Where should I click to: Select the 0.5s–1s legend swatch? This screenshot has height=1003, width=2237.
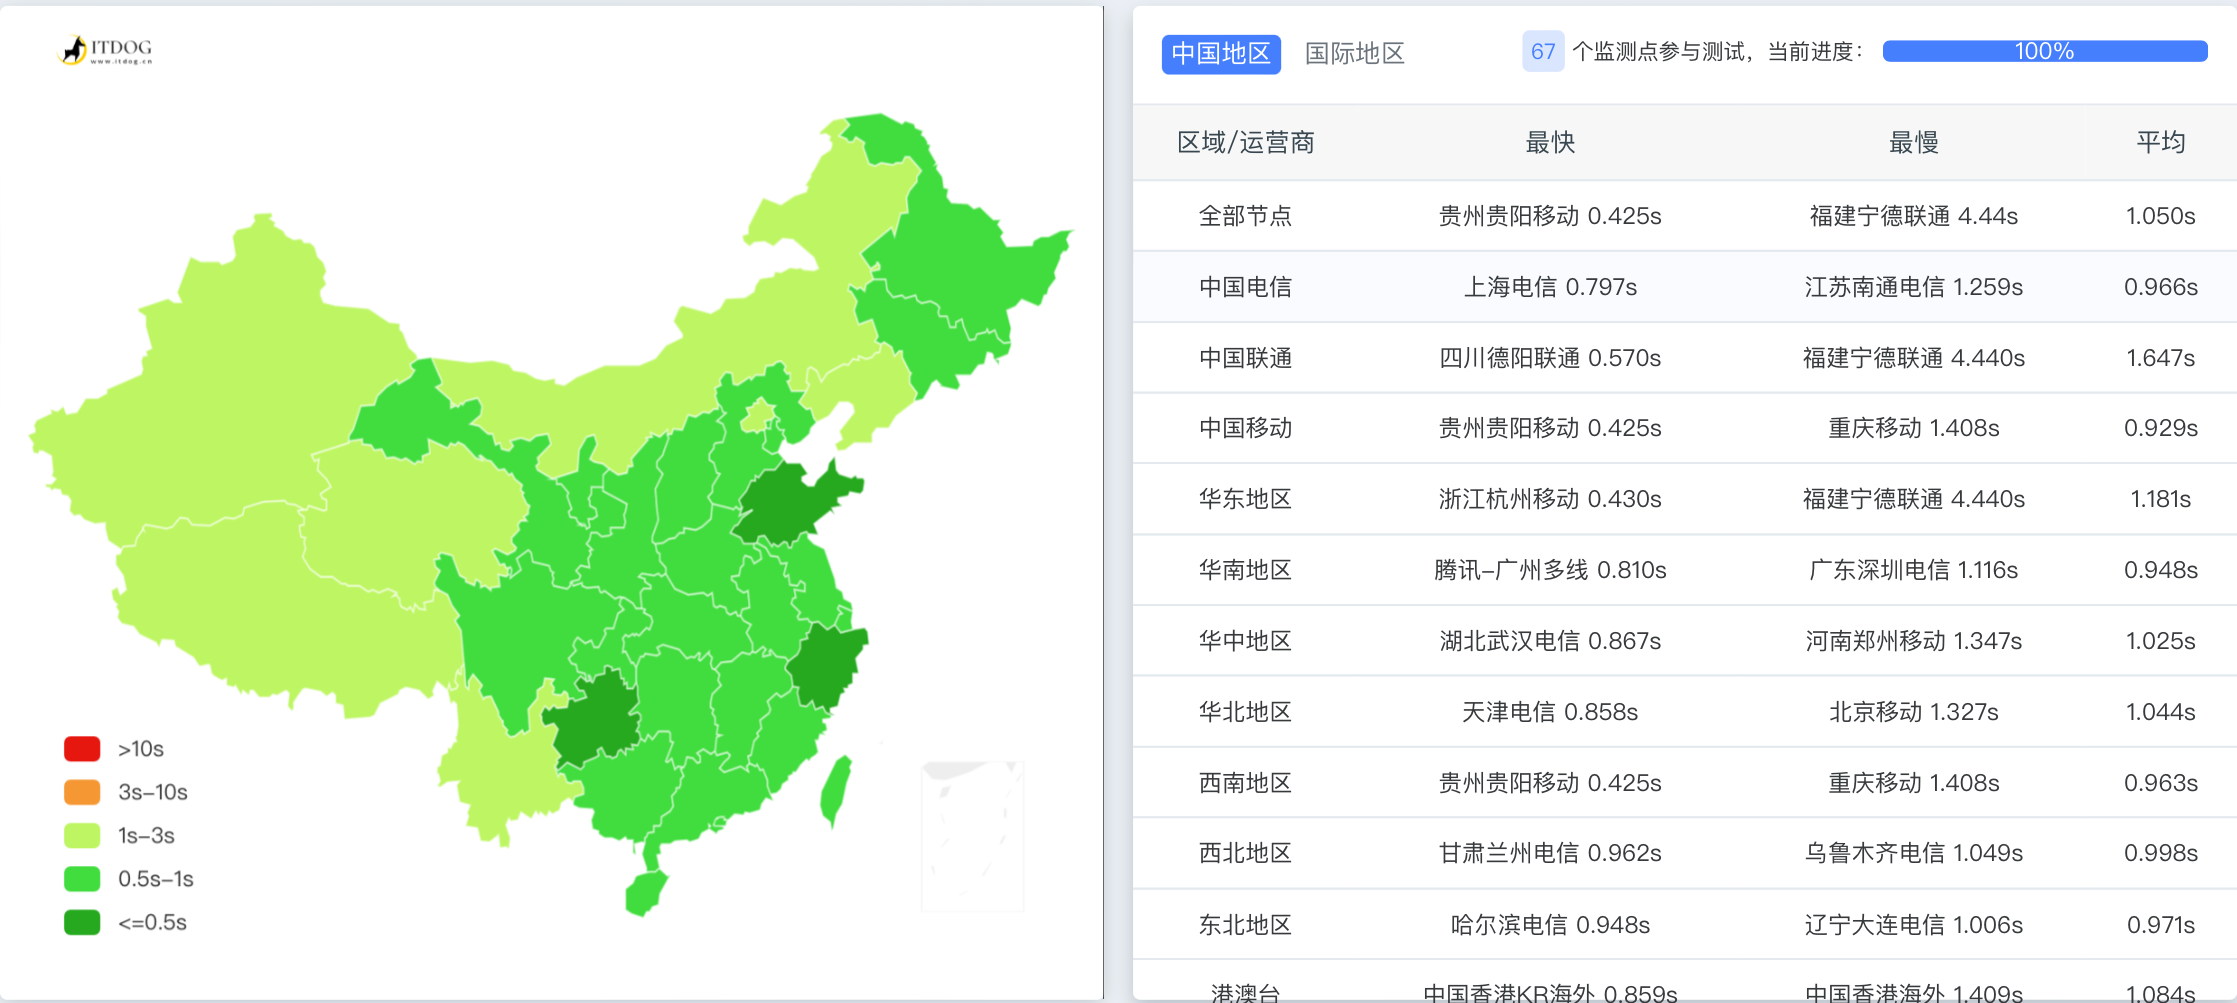[82, 879]
